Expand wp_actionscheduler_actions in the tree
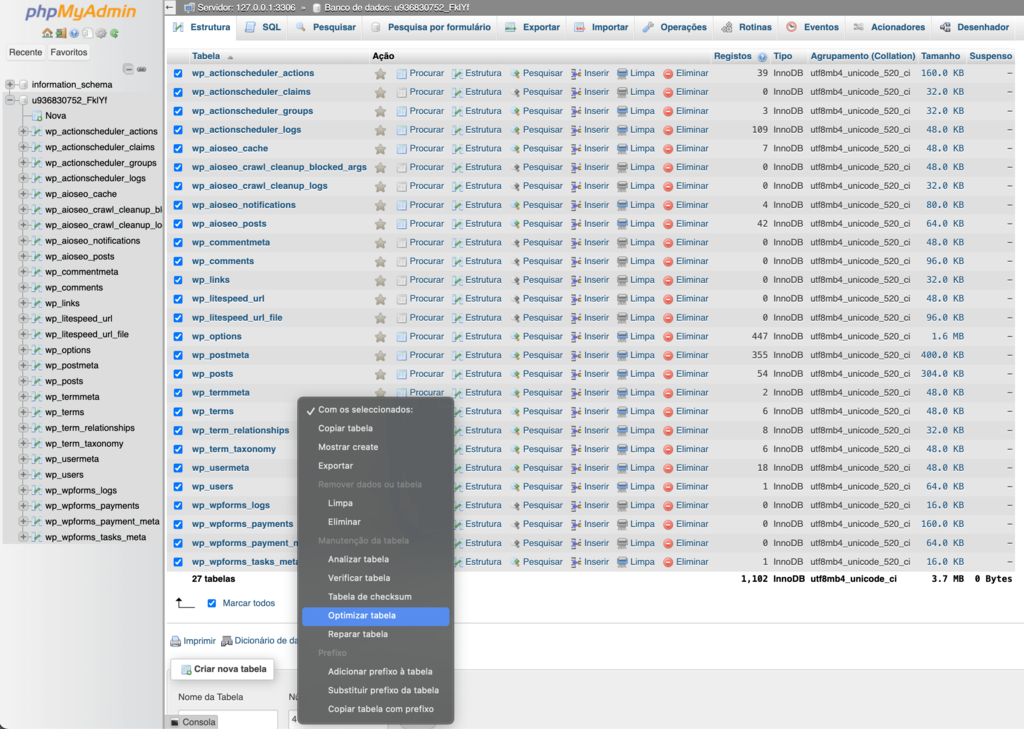1024x729 pixels. (x=24, y=131)
